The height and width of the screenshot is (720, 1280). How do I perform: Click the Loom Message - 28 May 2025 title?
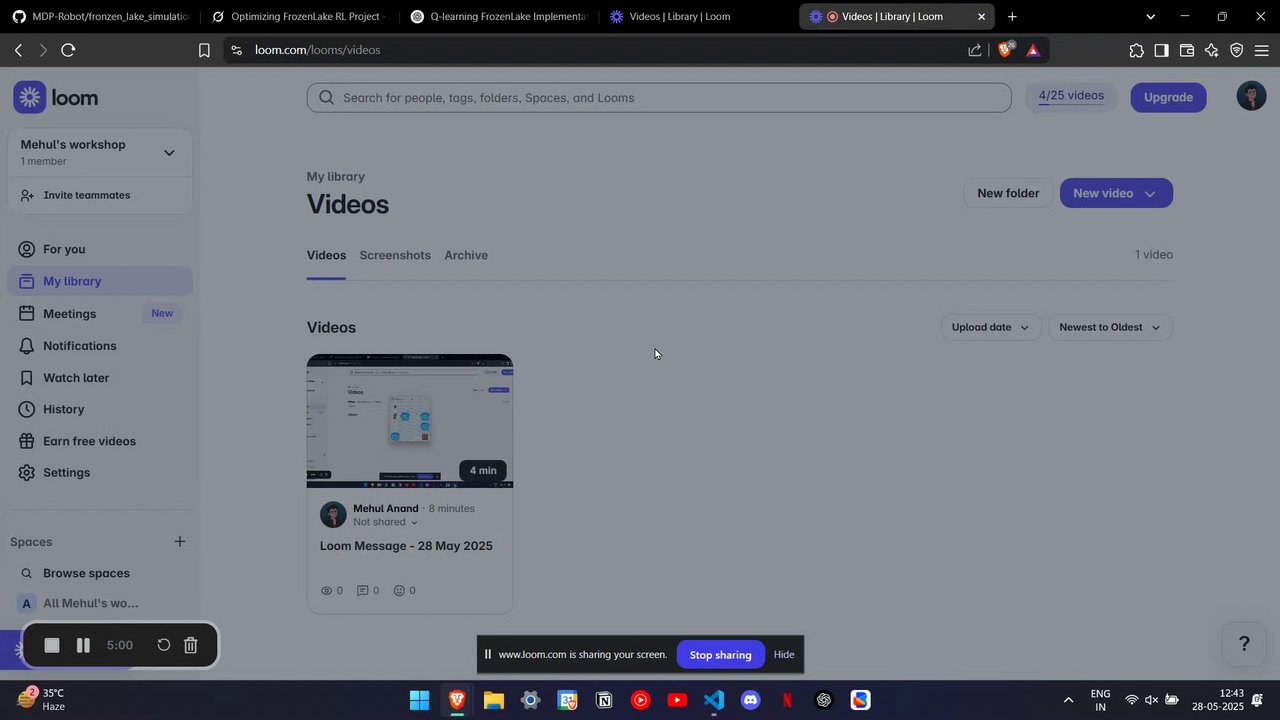(x=406, y=546)
